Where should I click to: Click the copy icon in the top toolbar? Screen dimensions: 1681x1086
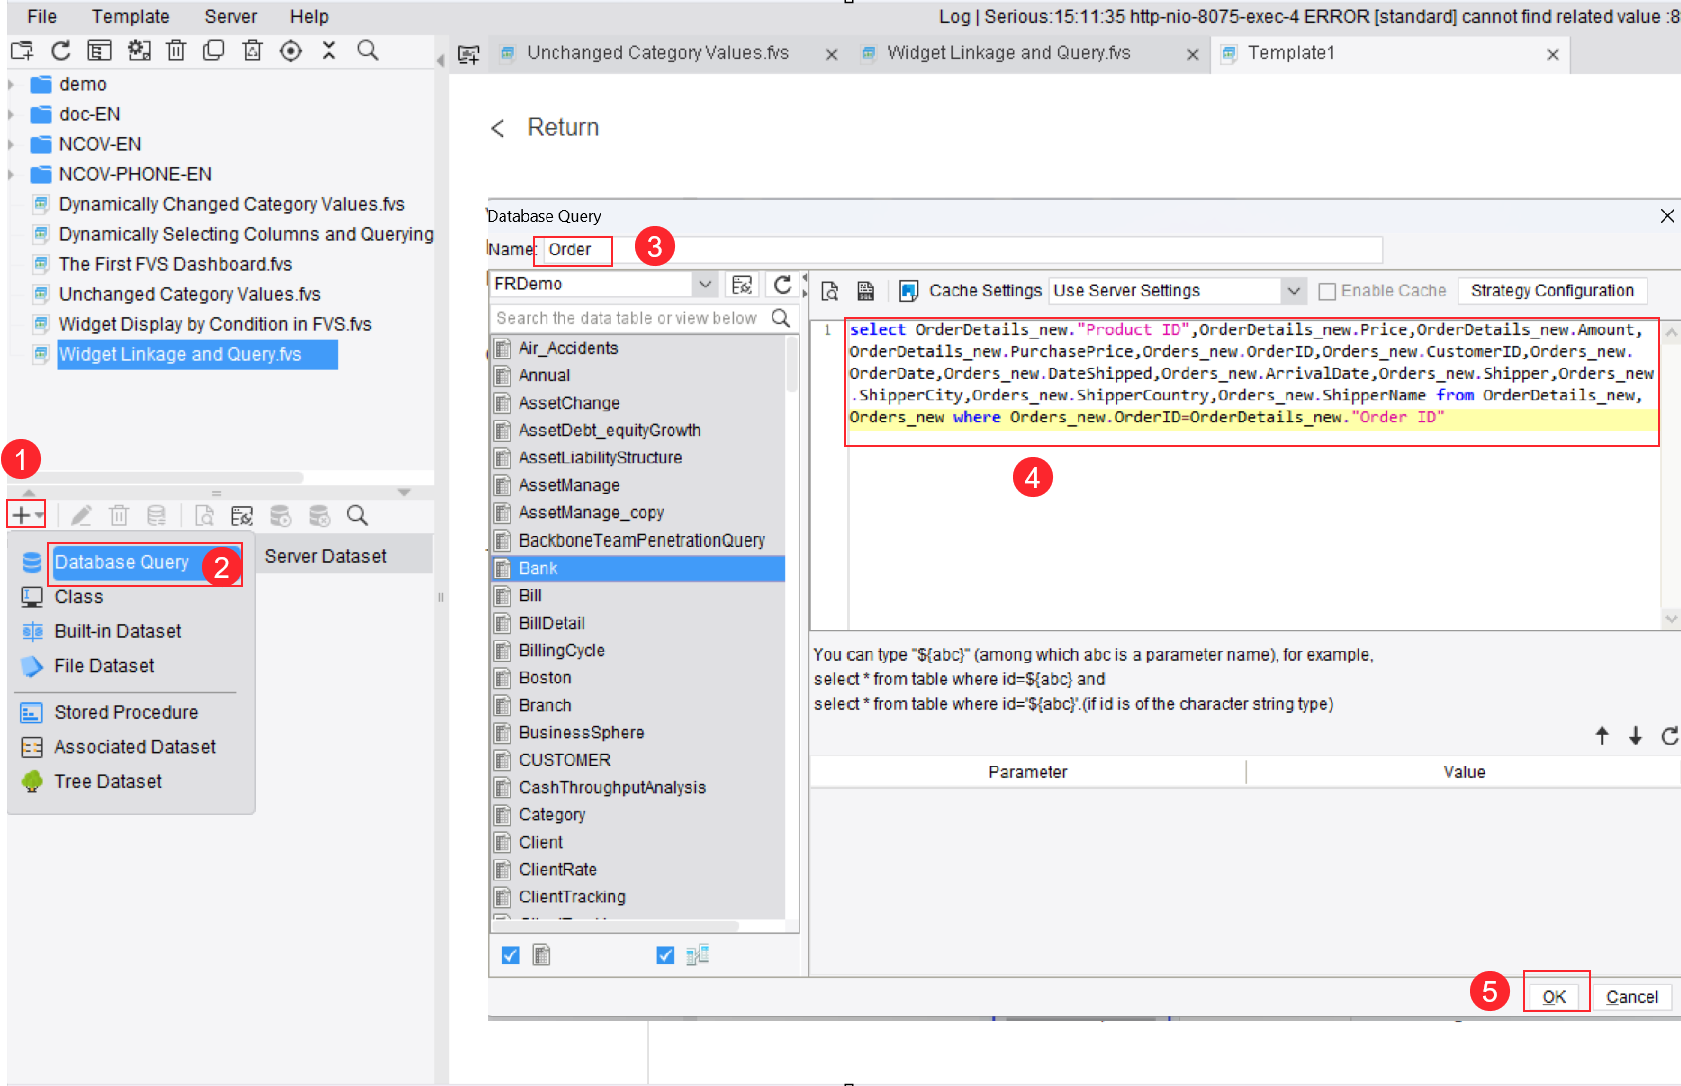click(213, 51)
